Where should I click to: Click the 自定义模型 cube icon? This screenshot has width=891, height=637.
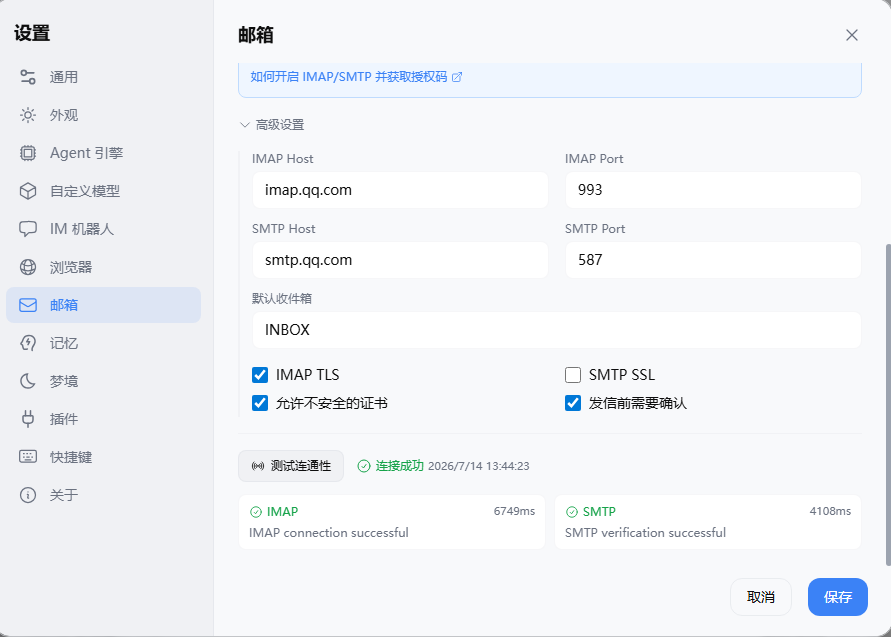coord(28,191)
